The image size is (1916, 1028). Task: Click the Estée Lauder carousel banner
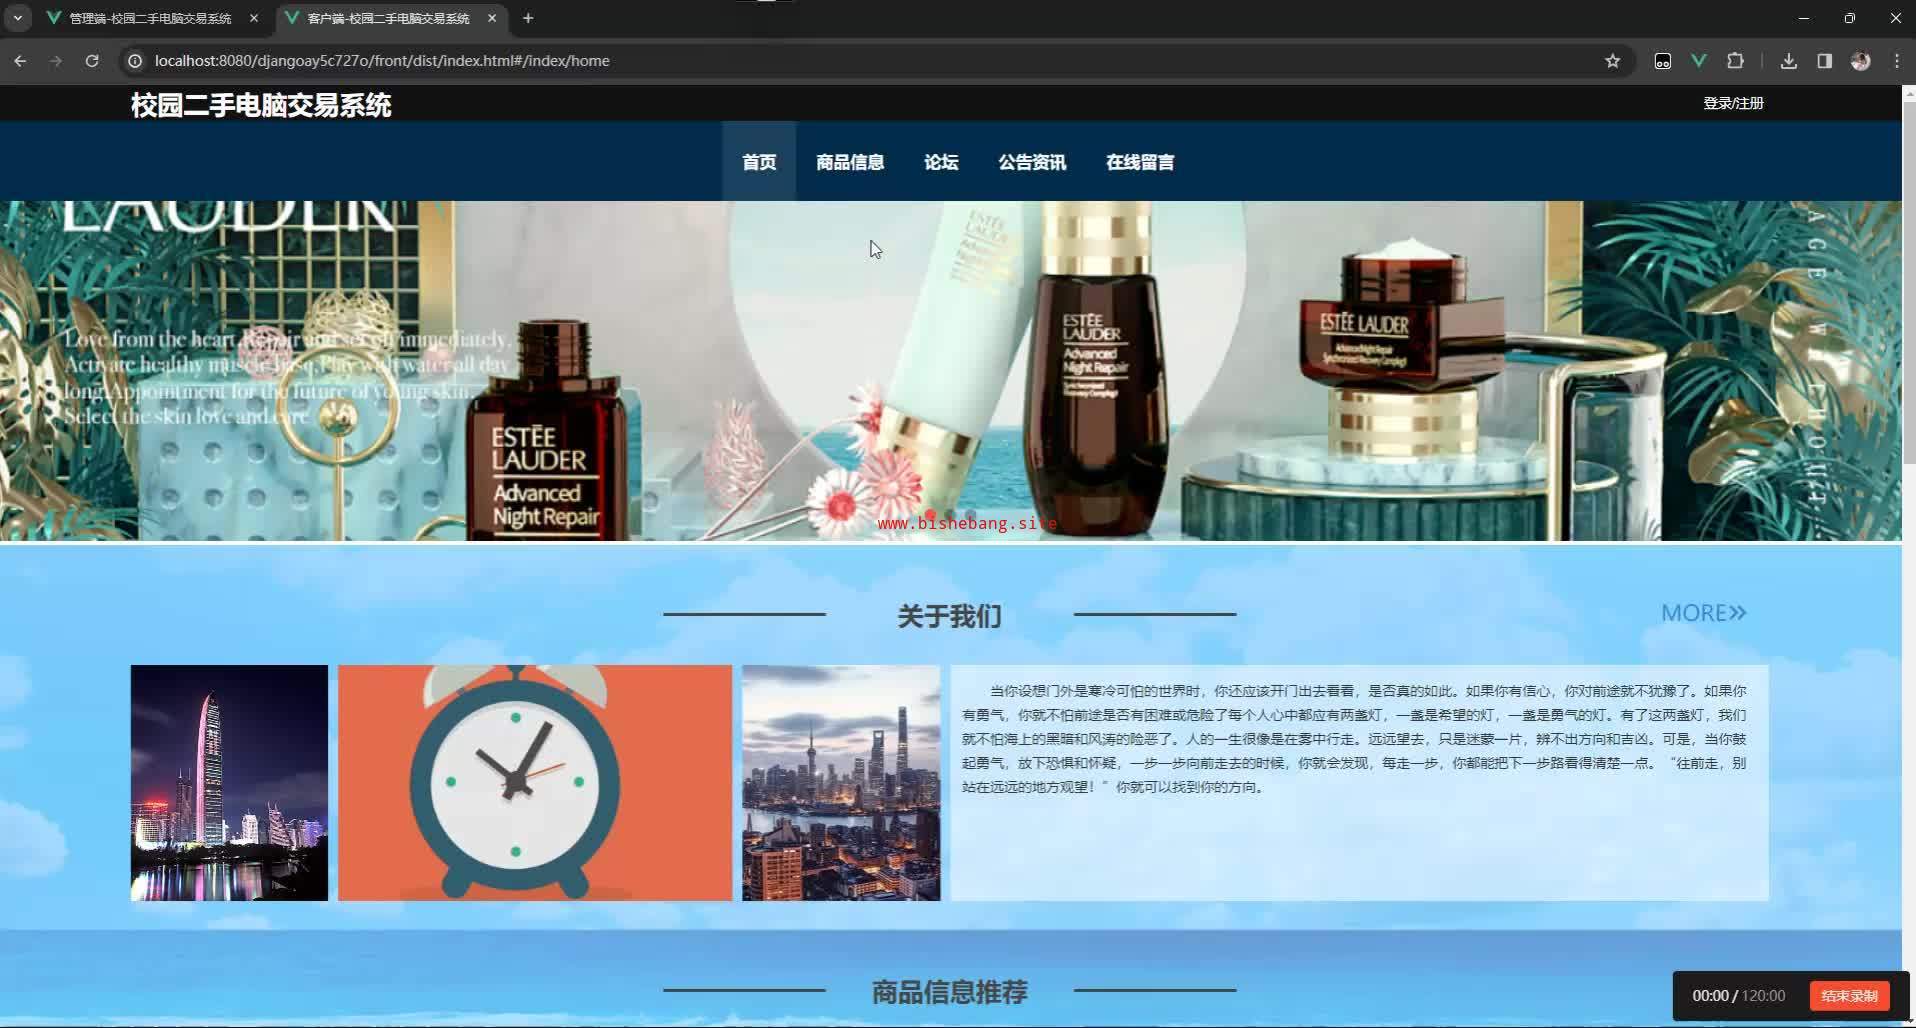pyautogui.click(x=950, y=371)
